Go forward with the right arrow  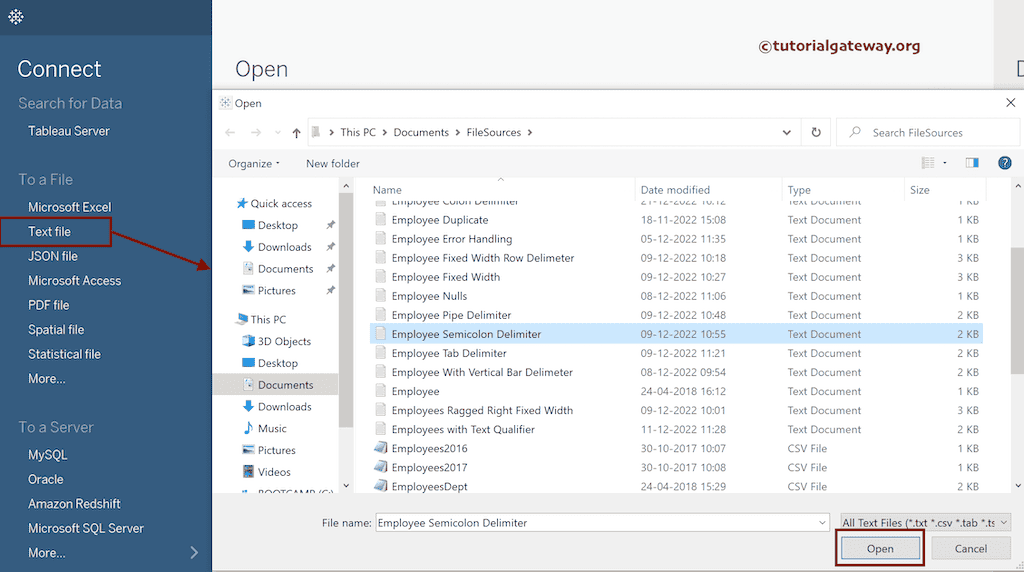tap(256, 133)
